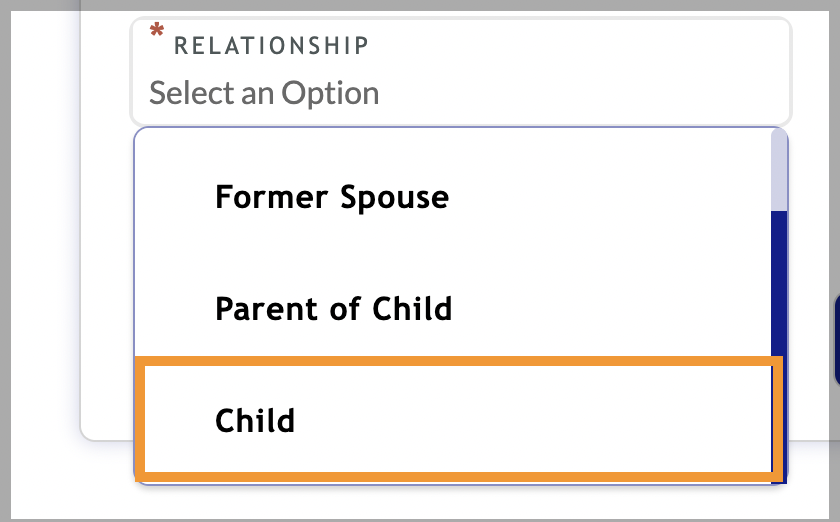The height and width of the screenshot is (522, 840).
Task: Click the bottom of the dropdown scrollbar
Action: tap(779, 472)
